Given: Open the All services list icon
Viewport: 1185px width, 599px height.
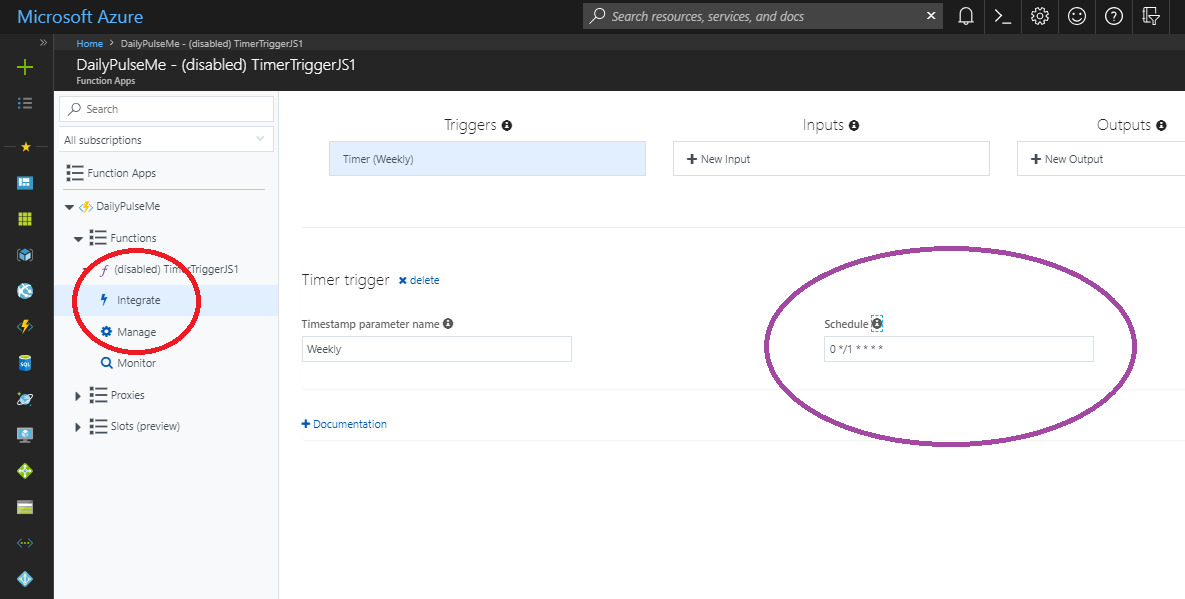Looking at the screenshot, I should (25, 103).
